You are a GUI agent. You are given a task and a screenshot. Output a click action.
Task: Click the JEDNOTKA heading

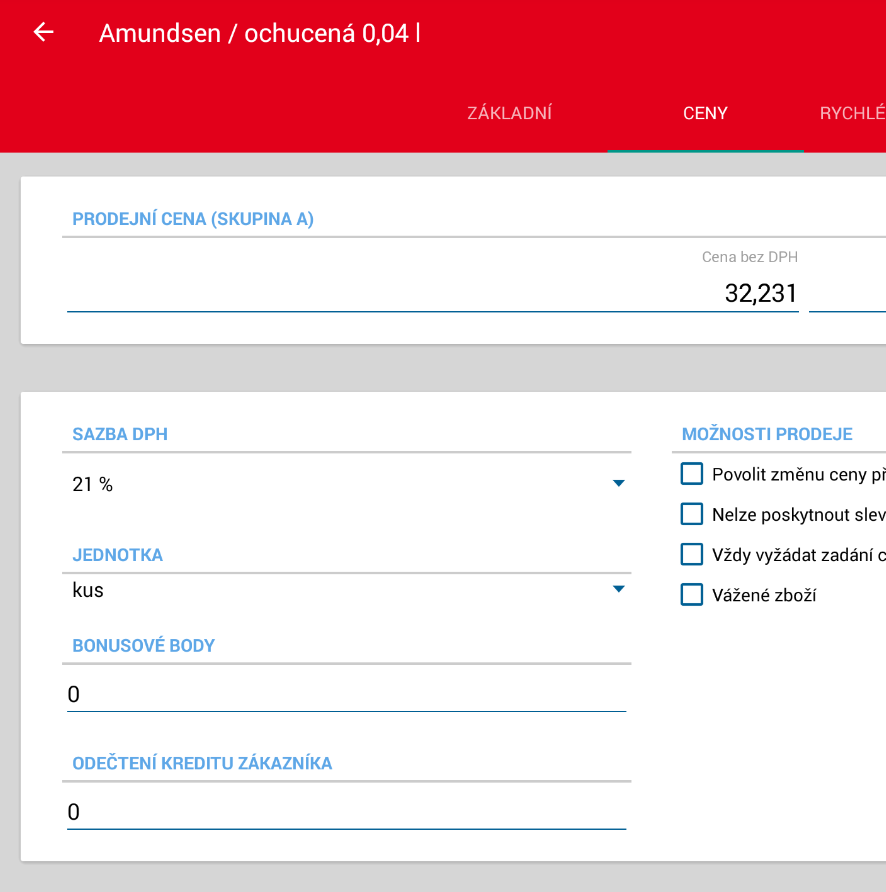pyautogui.click(x=118, y=555)
